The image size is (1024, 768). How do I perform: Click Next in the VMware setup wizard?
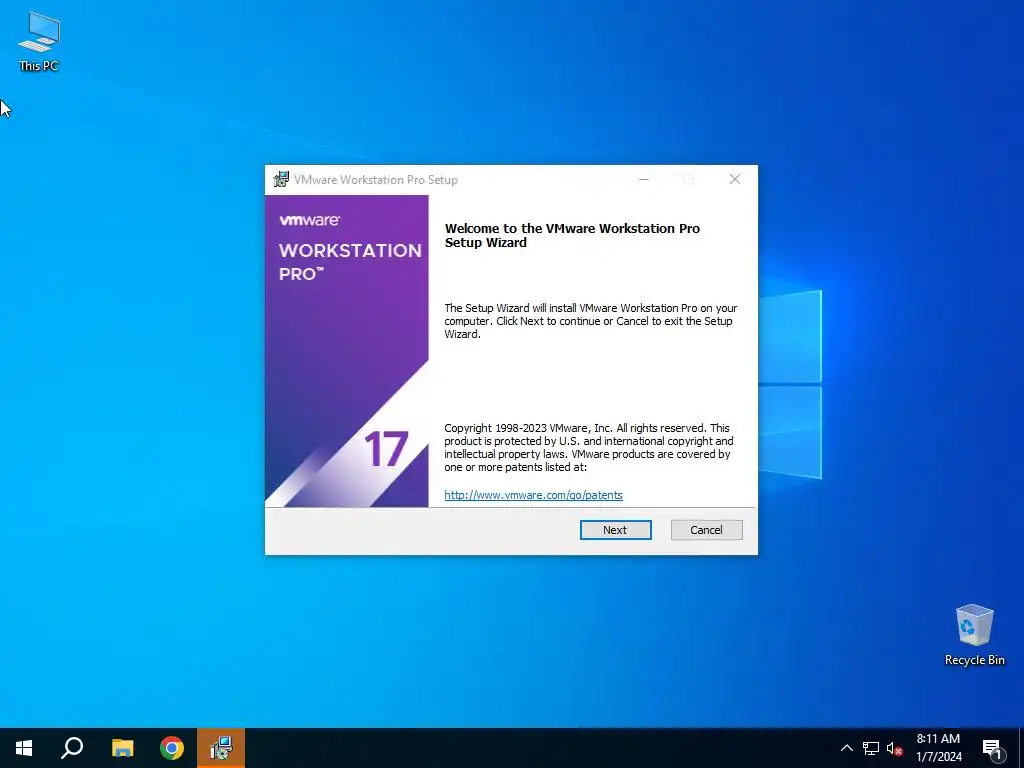[615, 530]
